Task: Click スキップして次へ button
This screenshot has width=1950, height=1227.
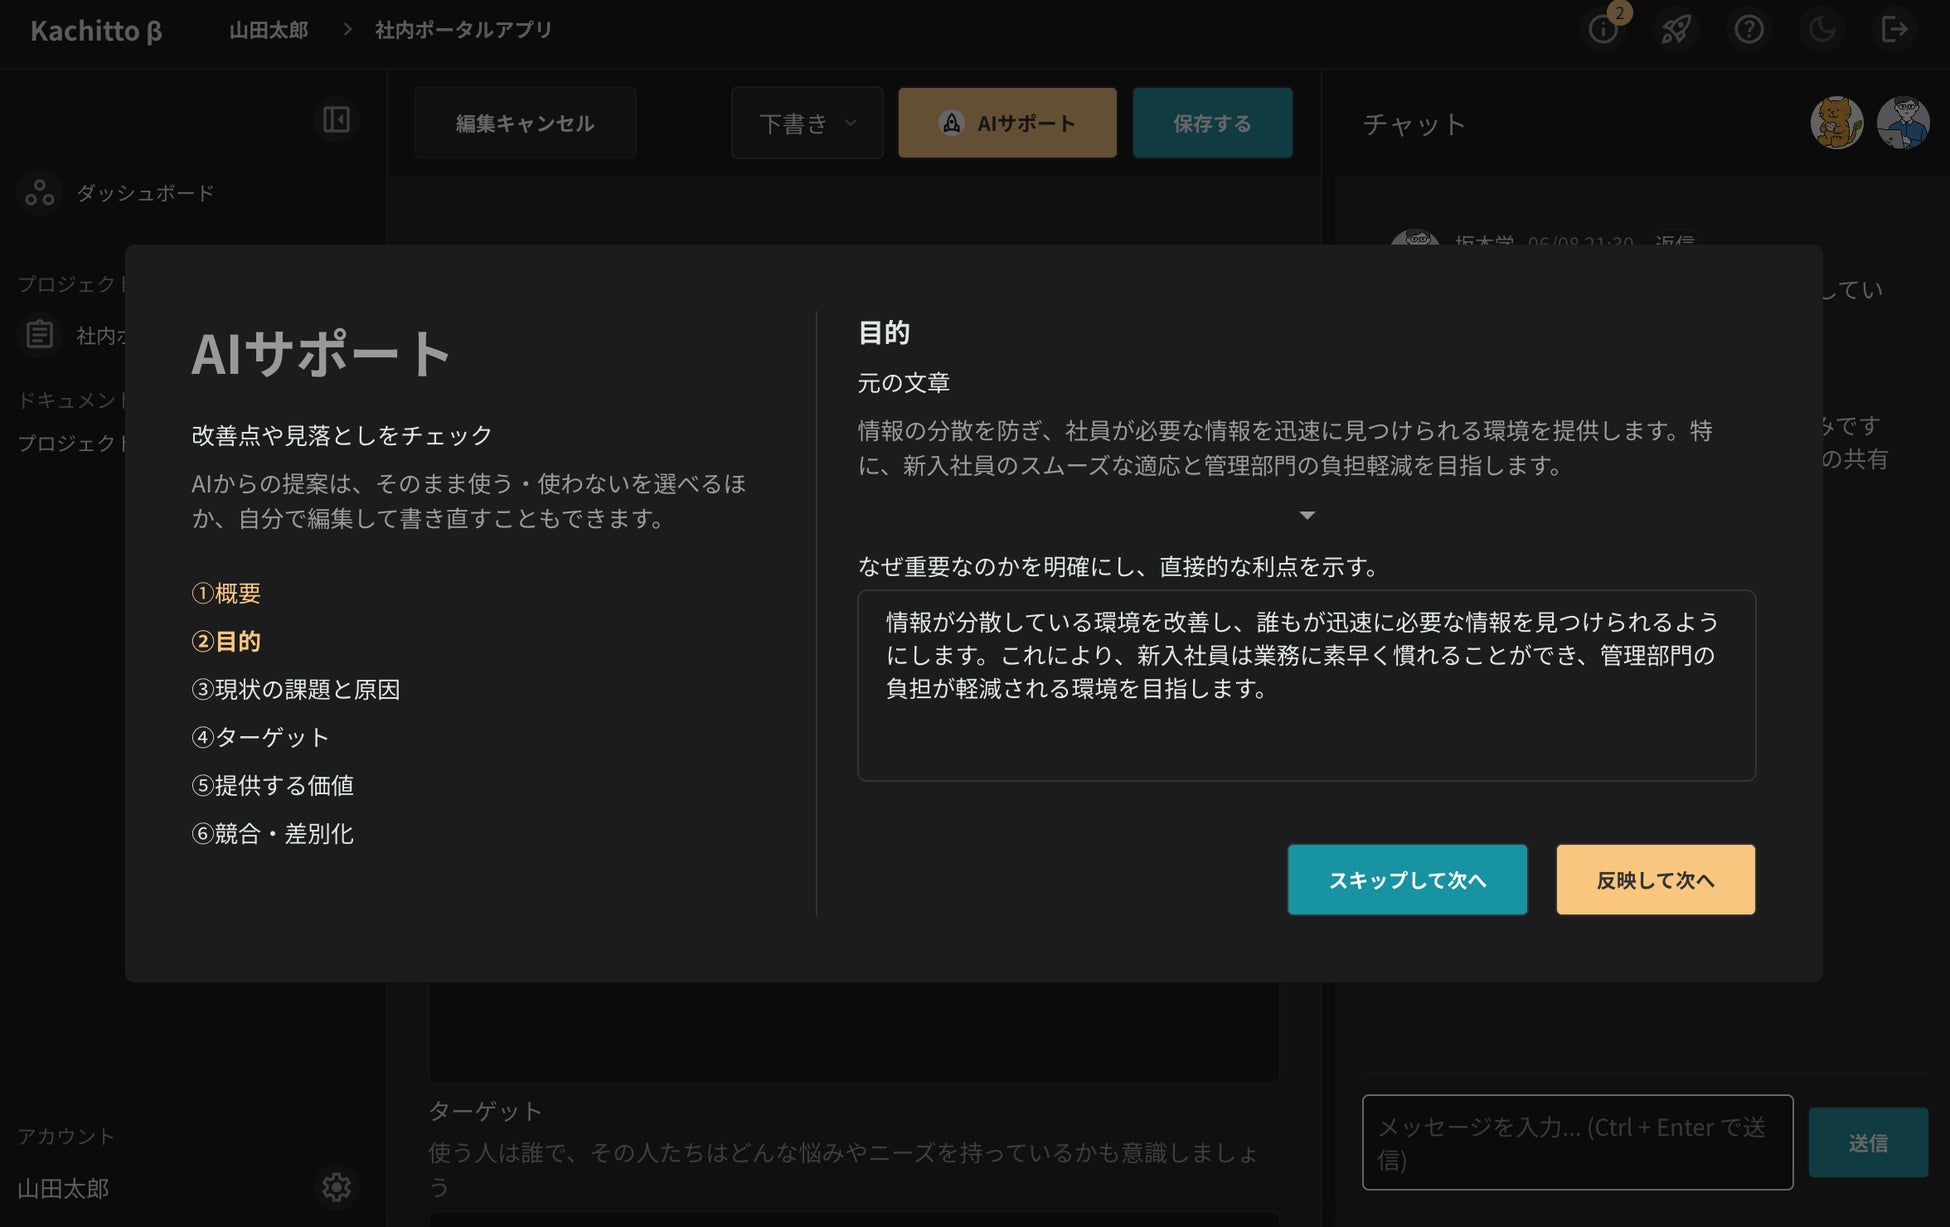Action: pyautogui.click(x=1407, y=880)
